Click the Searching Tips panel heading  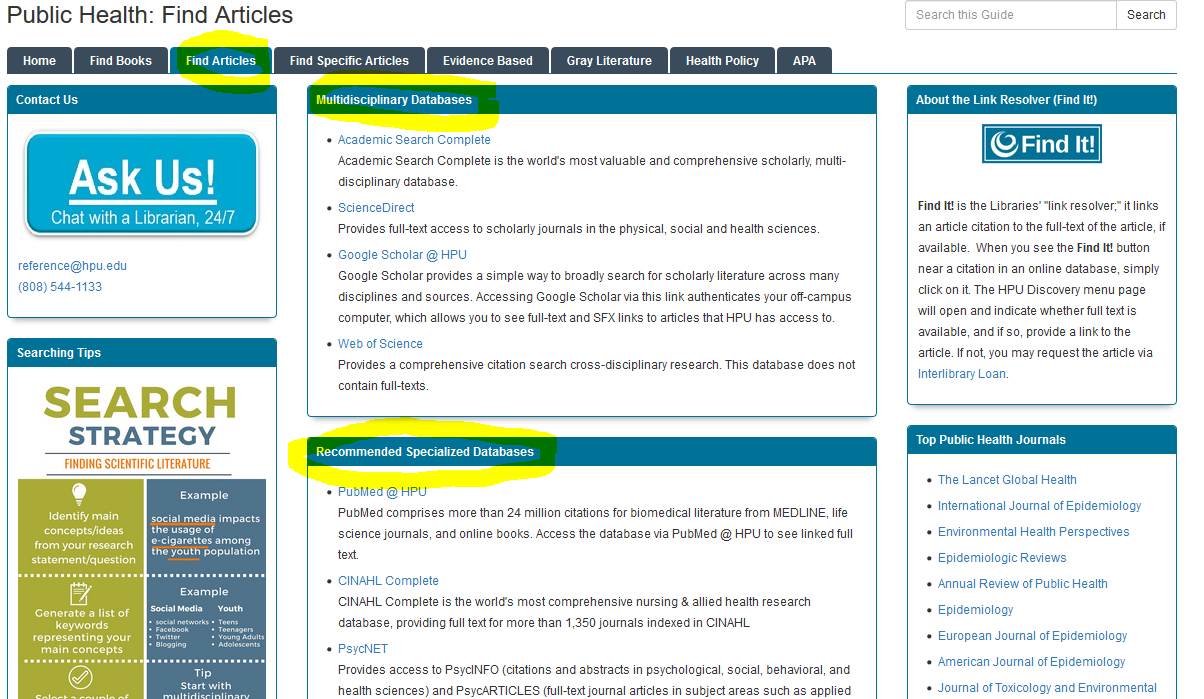pyautogui.click(x=59, y=353)
